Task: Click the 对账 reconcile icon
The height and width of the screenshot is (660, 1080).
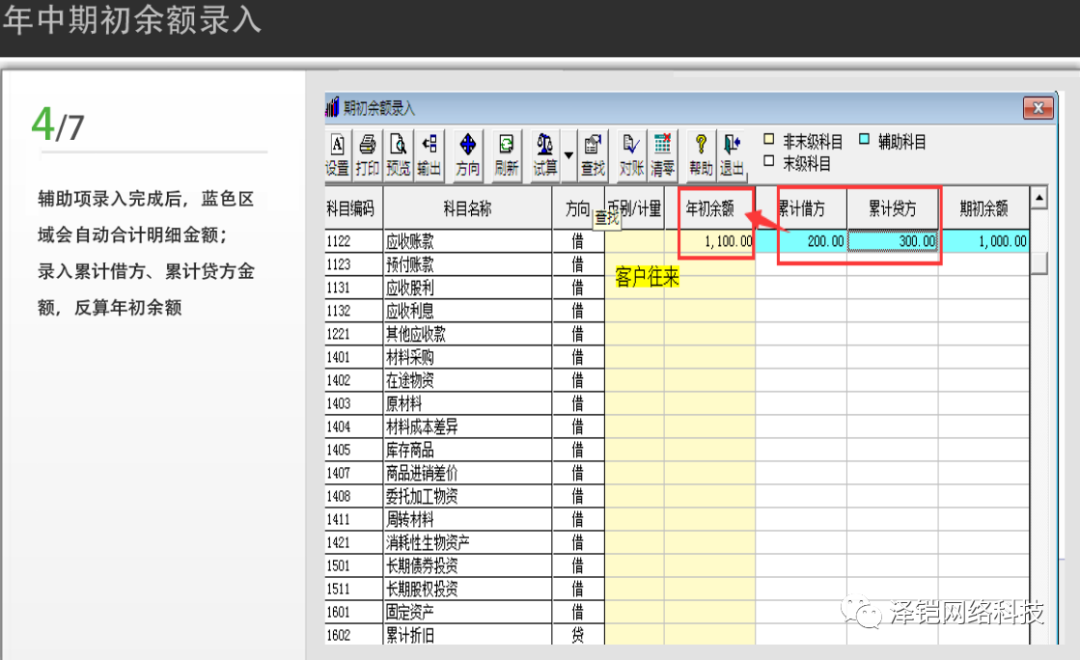Action: coord(631,155)
